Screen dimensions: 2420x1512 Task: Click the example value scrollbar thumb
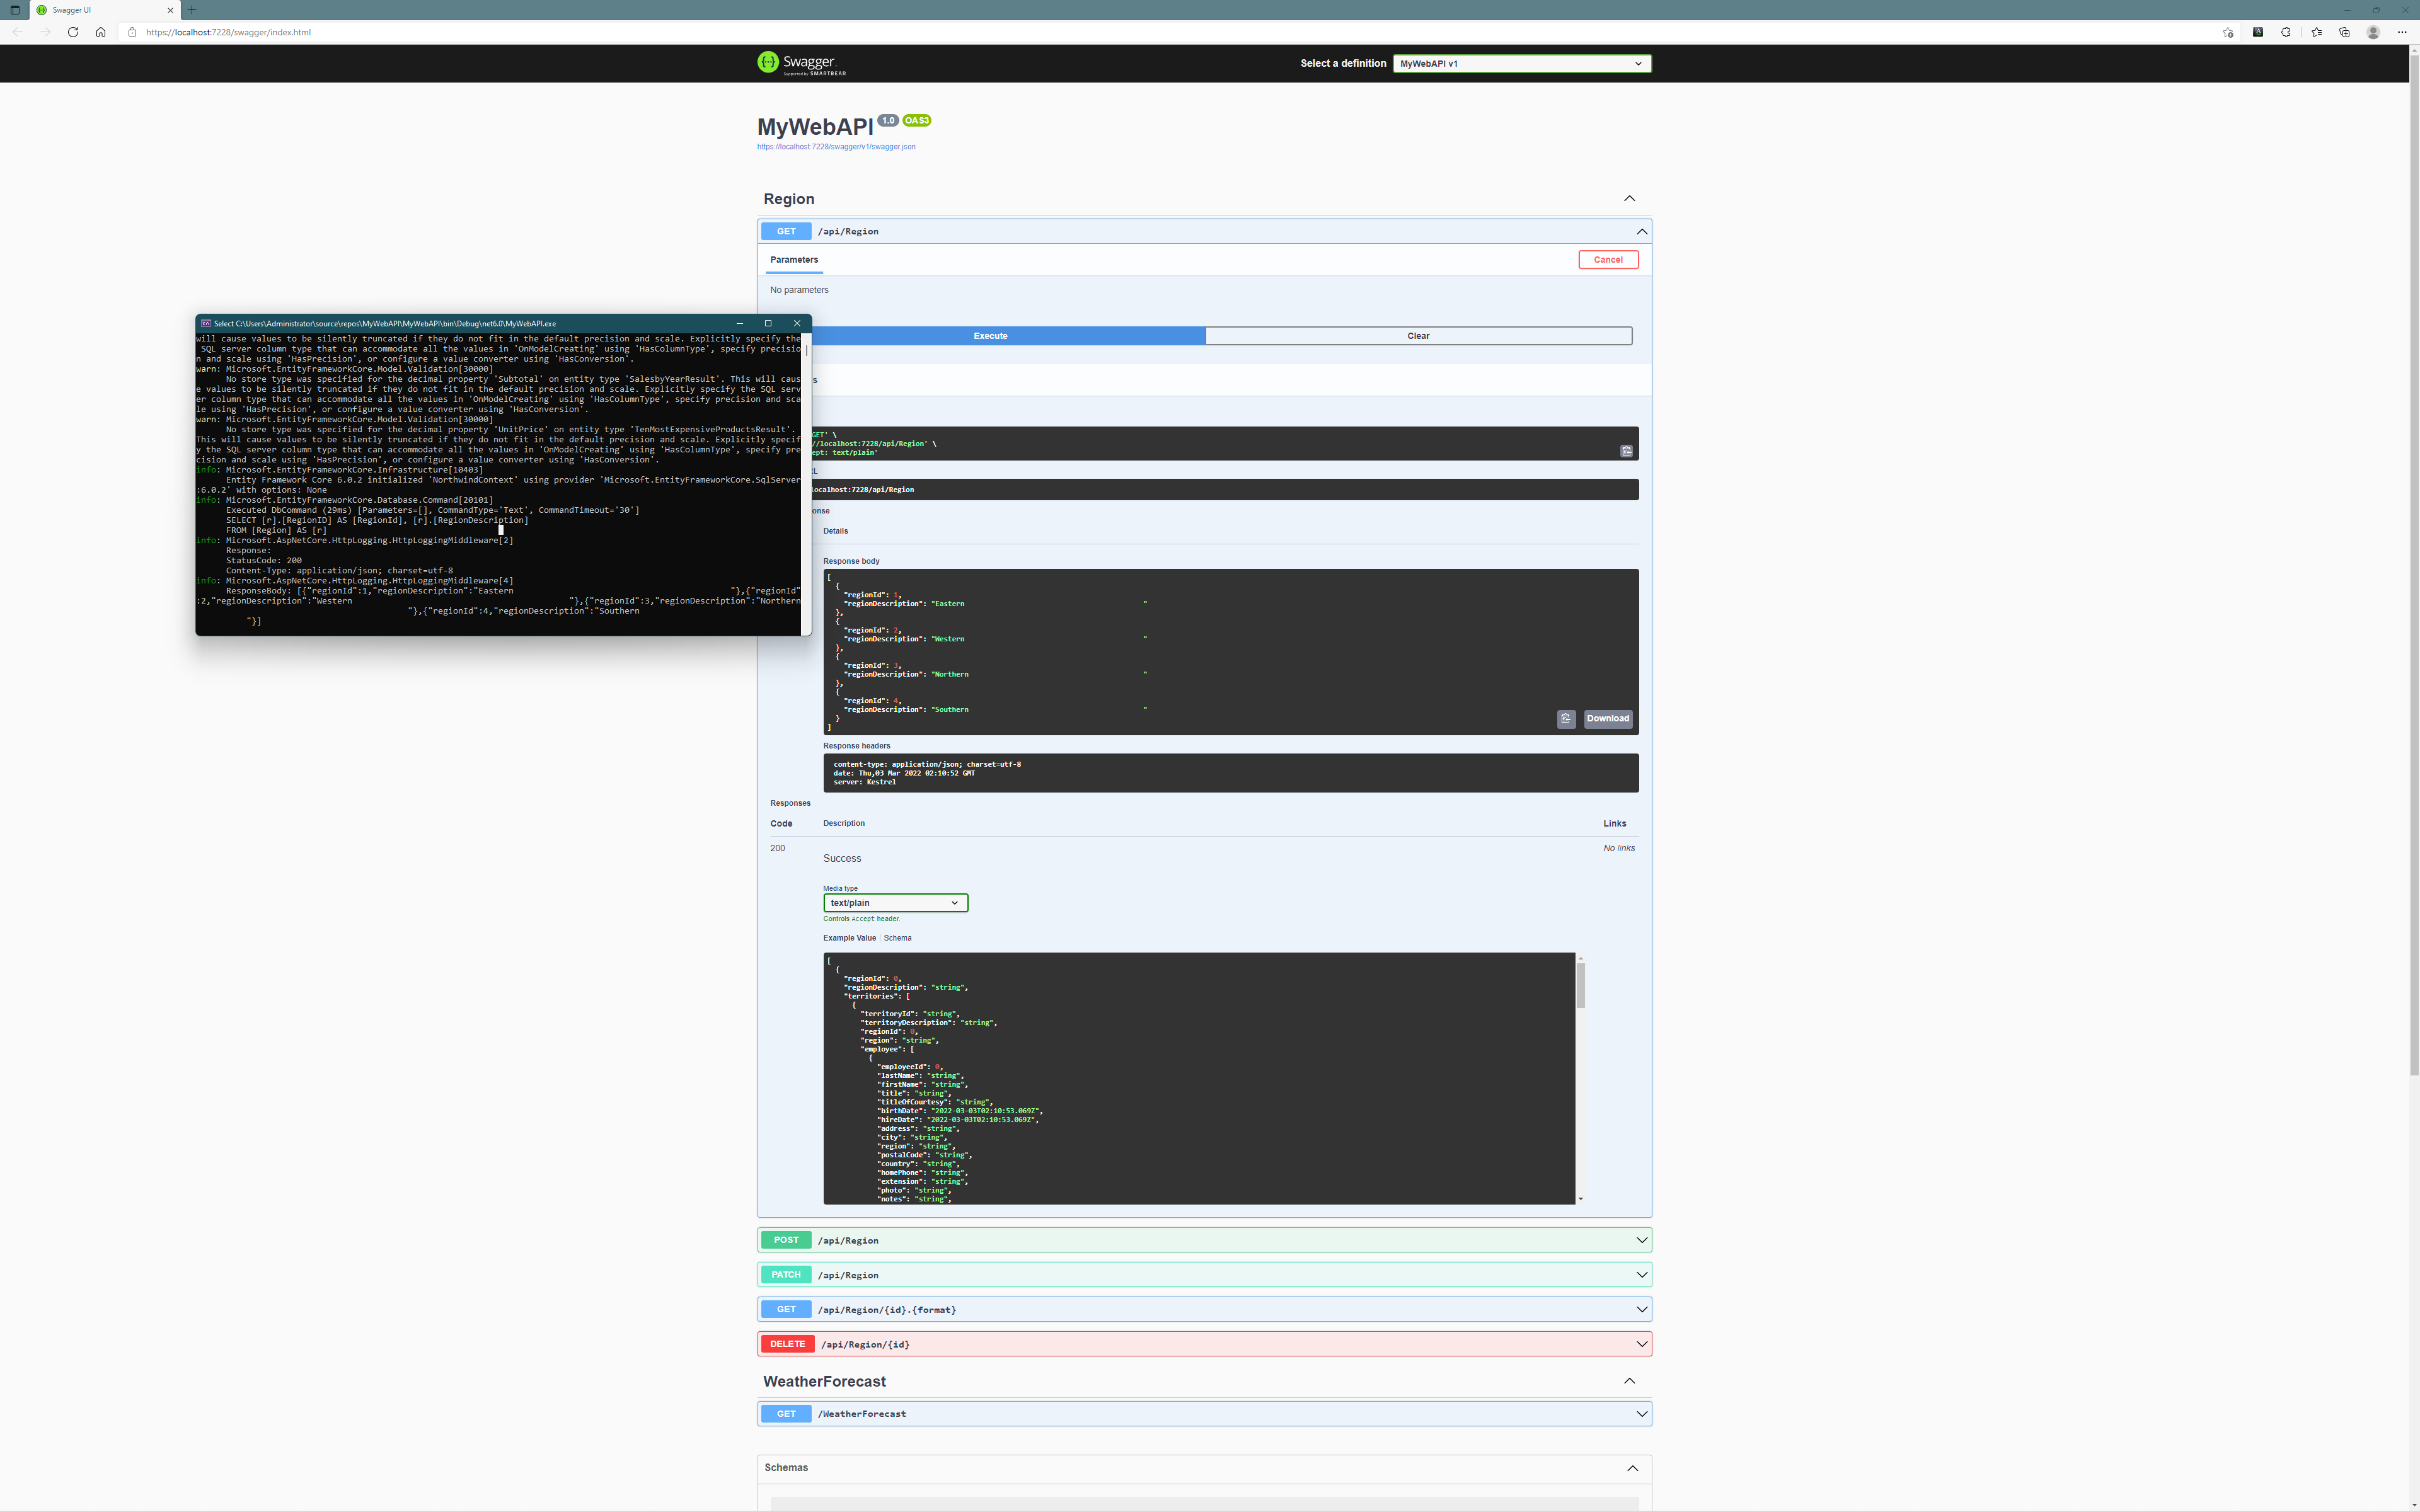click(x=1581, y=986)
